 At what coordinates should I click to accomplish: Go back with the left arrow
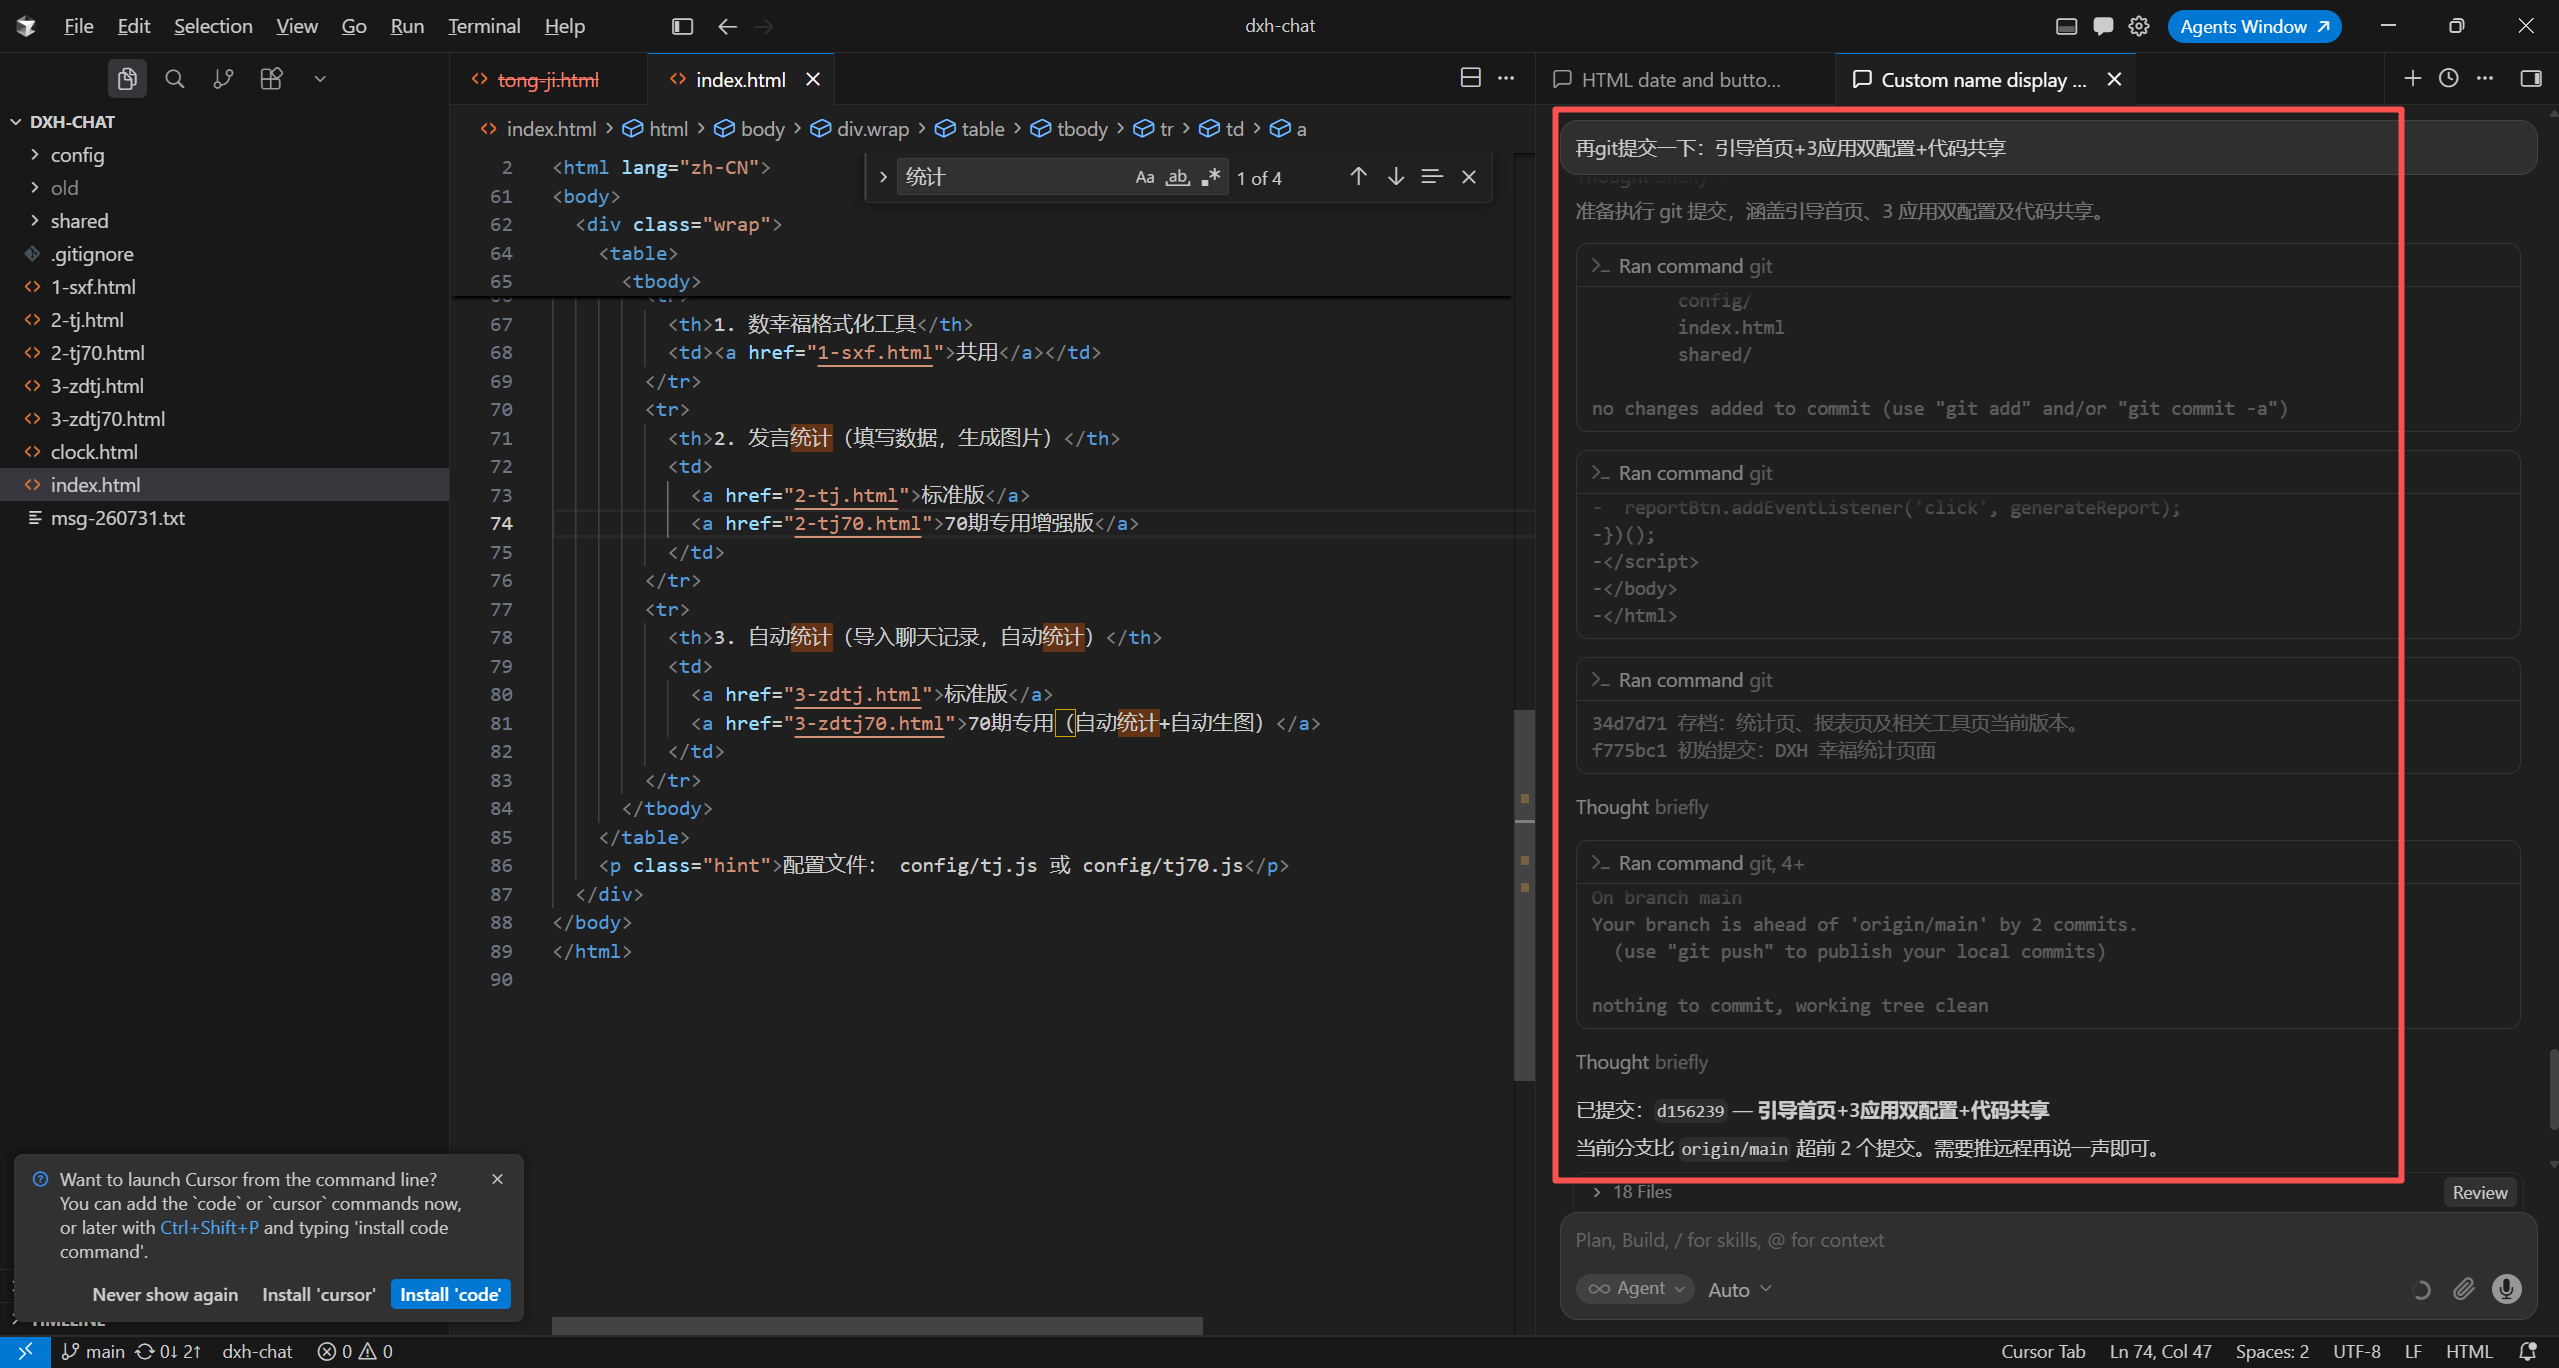pyautogui.click(x=727, y=26)
